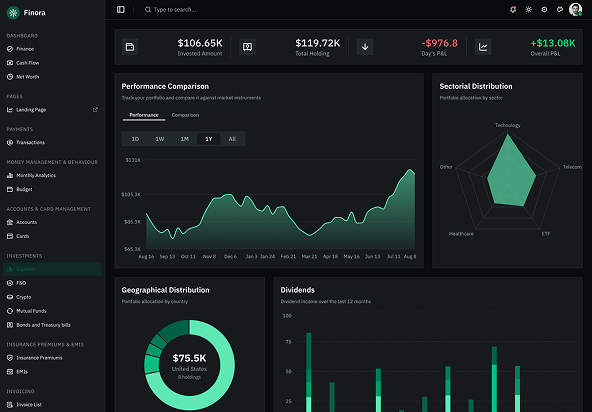
Task: Select the 1M time range option
Action: (184, 139)
